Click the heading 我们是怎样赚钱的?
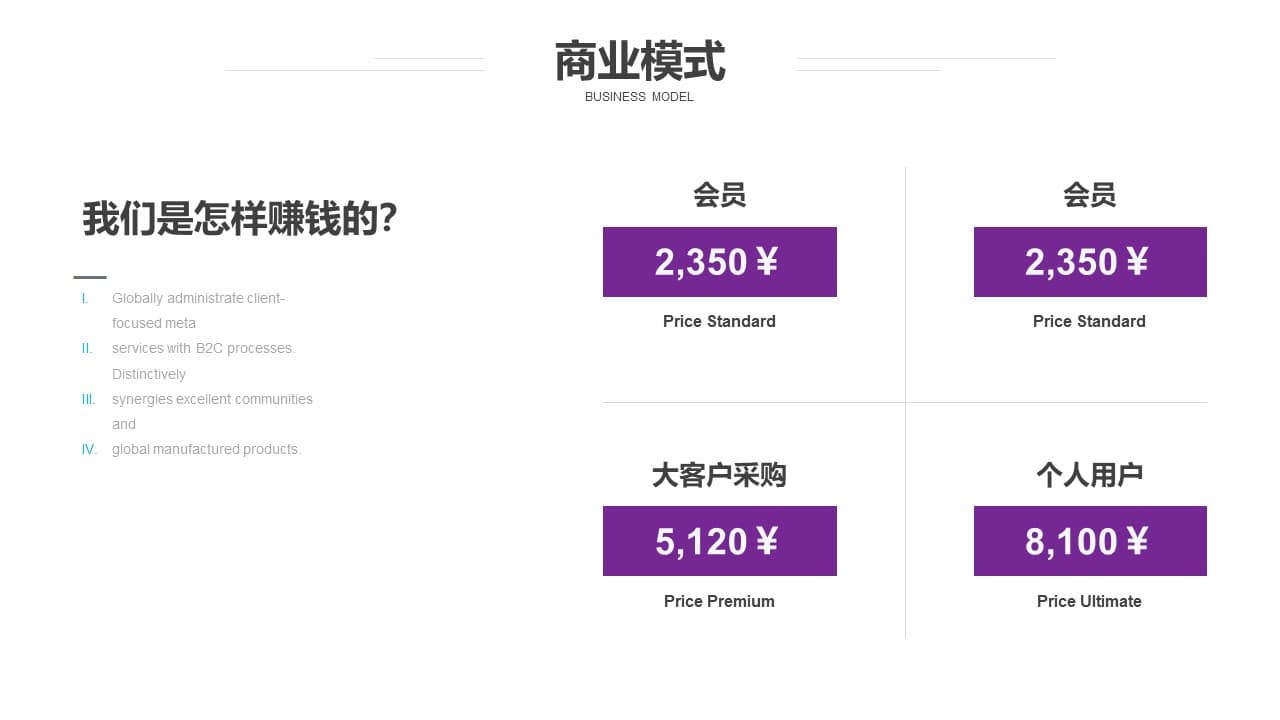 (240, 218)
